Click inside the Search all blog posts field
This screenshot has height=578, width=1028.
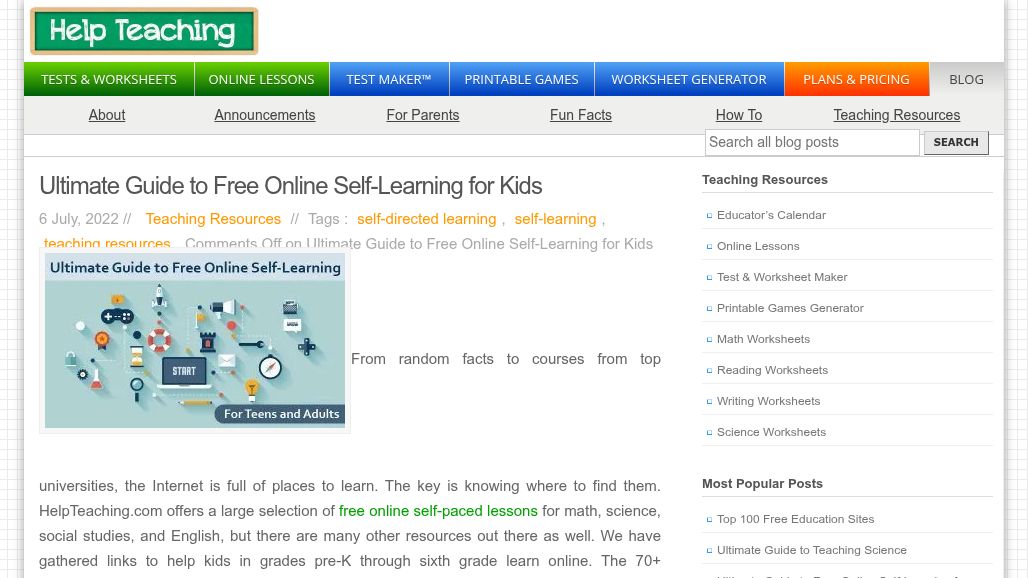pos(812,142)
